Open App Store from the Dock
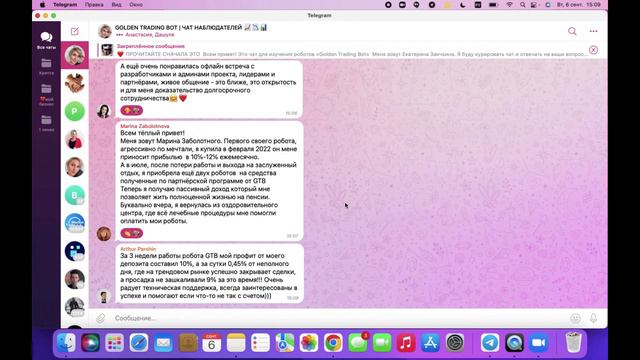 click(x=430, y=342)
